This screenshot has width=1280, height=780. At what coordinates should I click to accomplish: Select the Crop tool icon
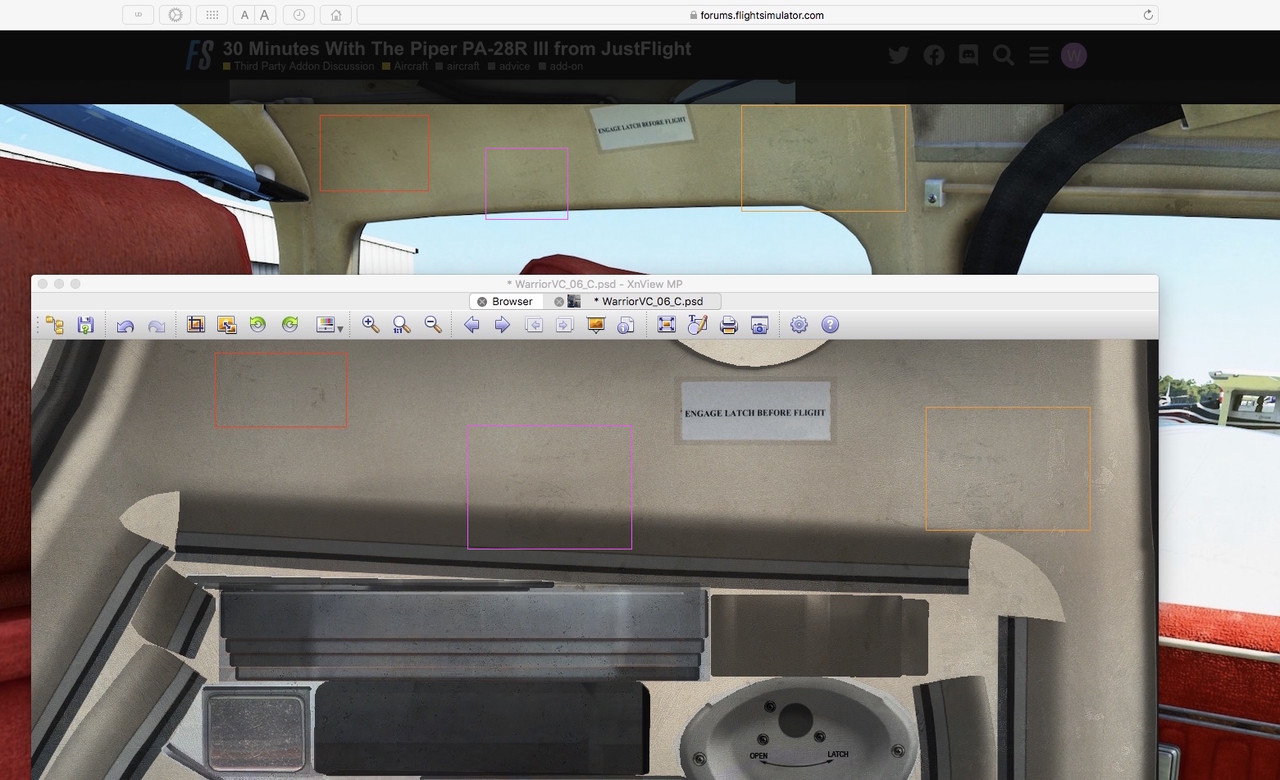196,325
